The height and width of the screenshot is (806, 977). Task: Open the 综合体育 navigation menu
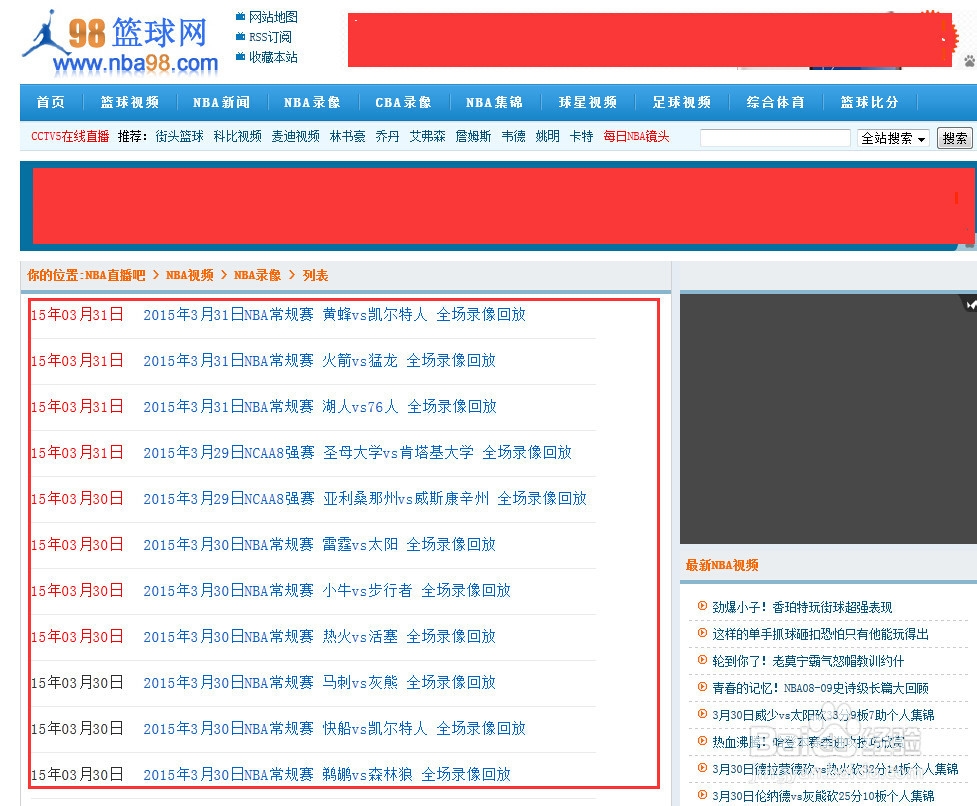776,102
